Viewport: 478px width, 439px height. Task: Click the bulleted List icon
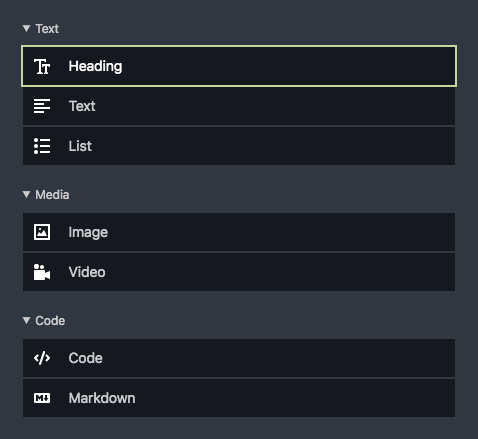point(42,146)
